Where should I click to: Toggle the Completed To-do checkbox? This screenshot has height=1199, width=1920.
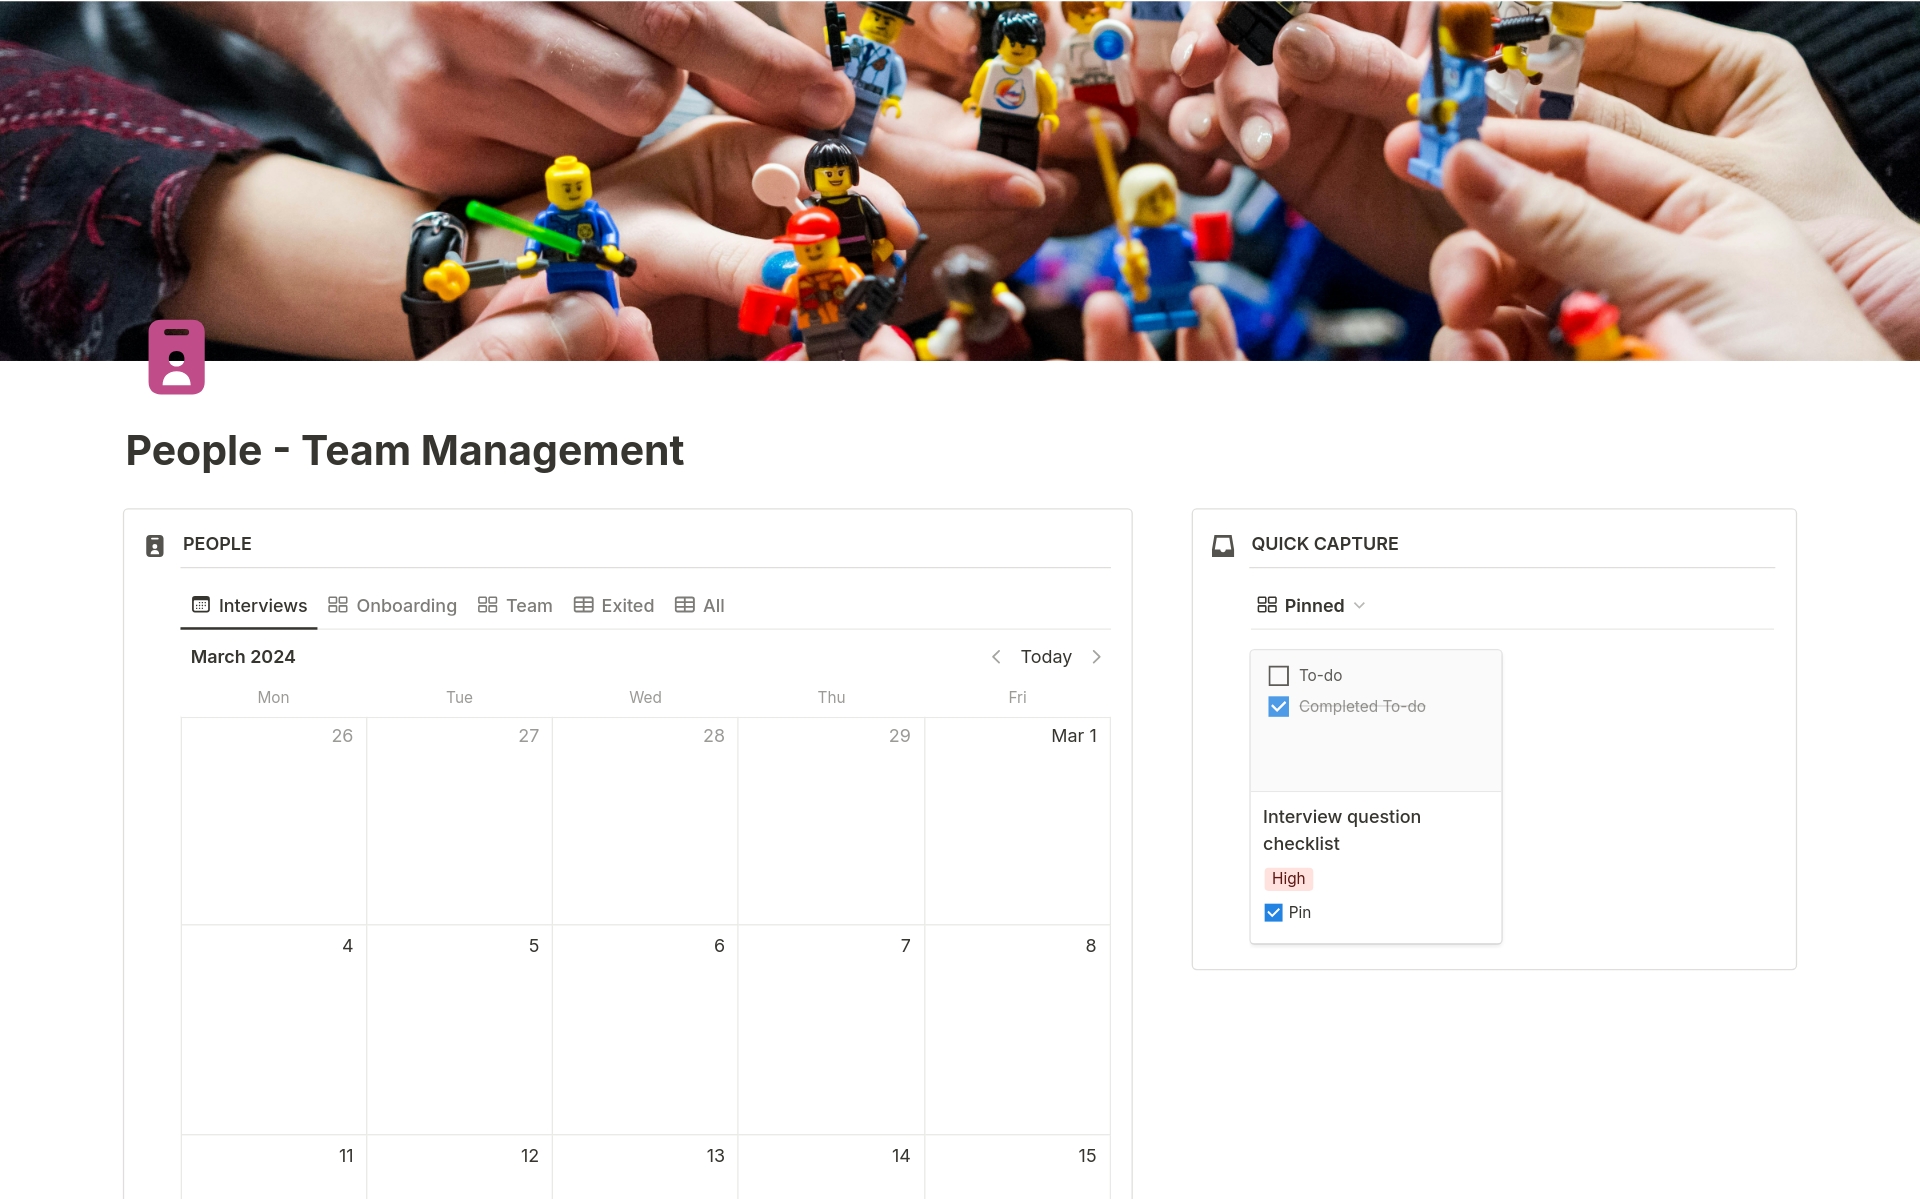1278,706
